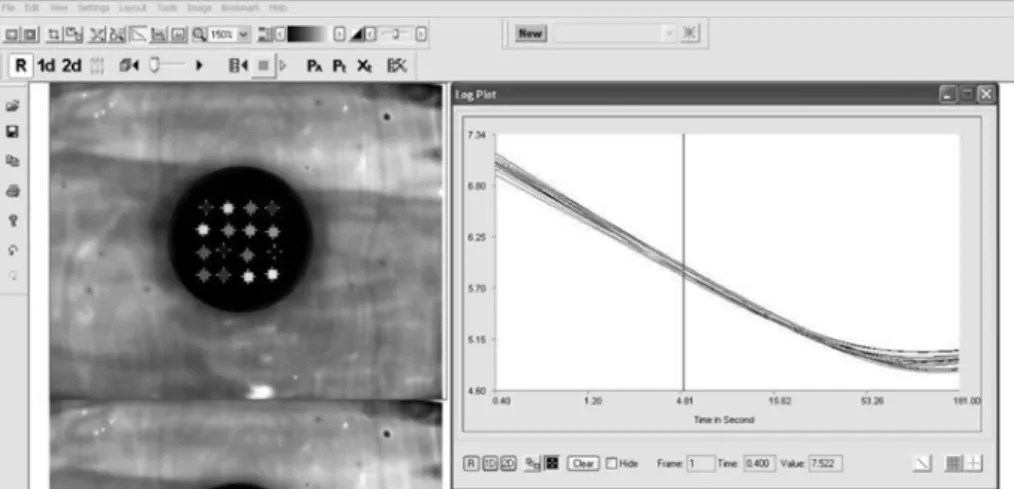
Task: Click the icon right of Xt
Action: (396, 65)
